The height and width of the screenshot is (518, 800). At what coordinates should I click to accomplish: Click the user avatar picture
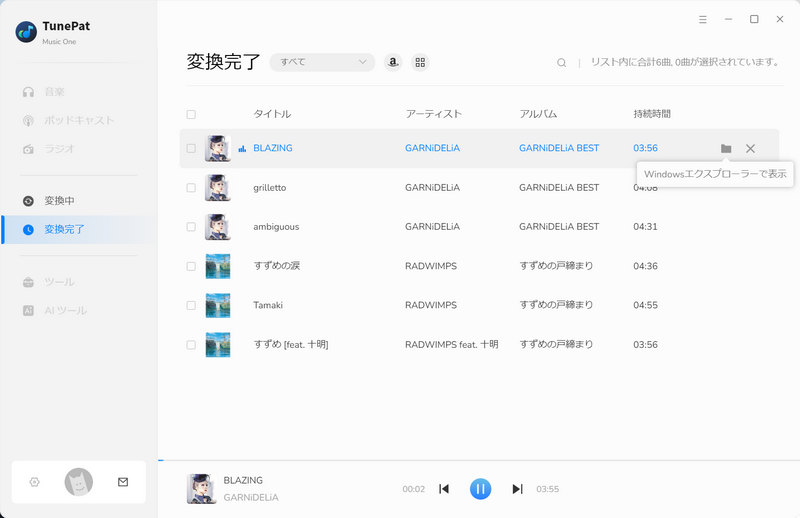tap(79, 482)
